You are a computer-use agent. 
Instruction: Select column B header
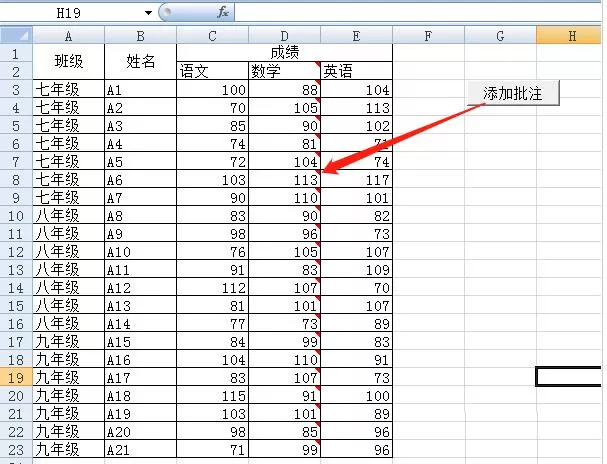[141, 36]
